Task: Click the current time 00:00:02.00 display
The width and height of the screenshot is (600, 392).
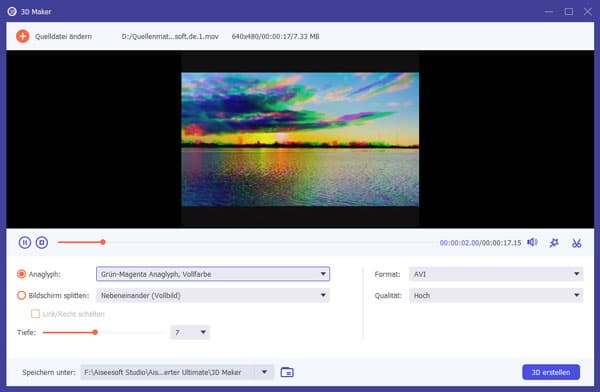Action: coord(459,243)
